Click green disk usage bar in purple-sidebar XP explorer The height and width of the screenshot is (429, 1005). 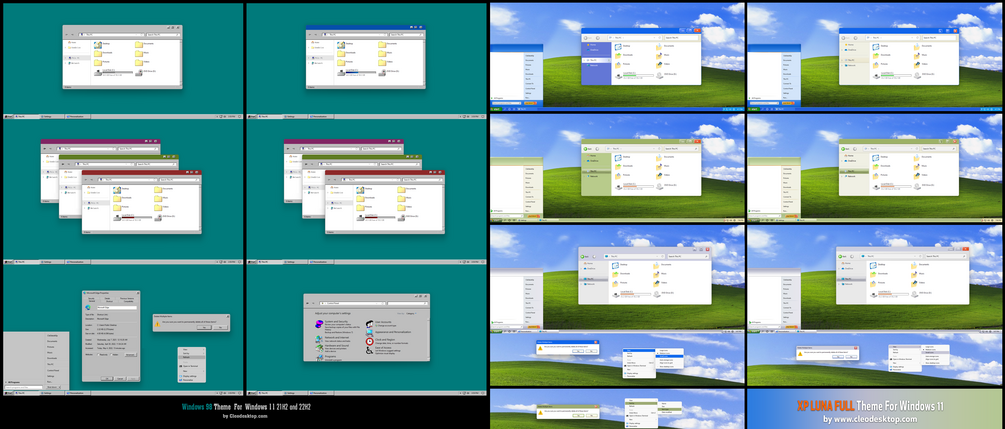(638, 75)
